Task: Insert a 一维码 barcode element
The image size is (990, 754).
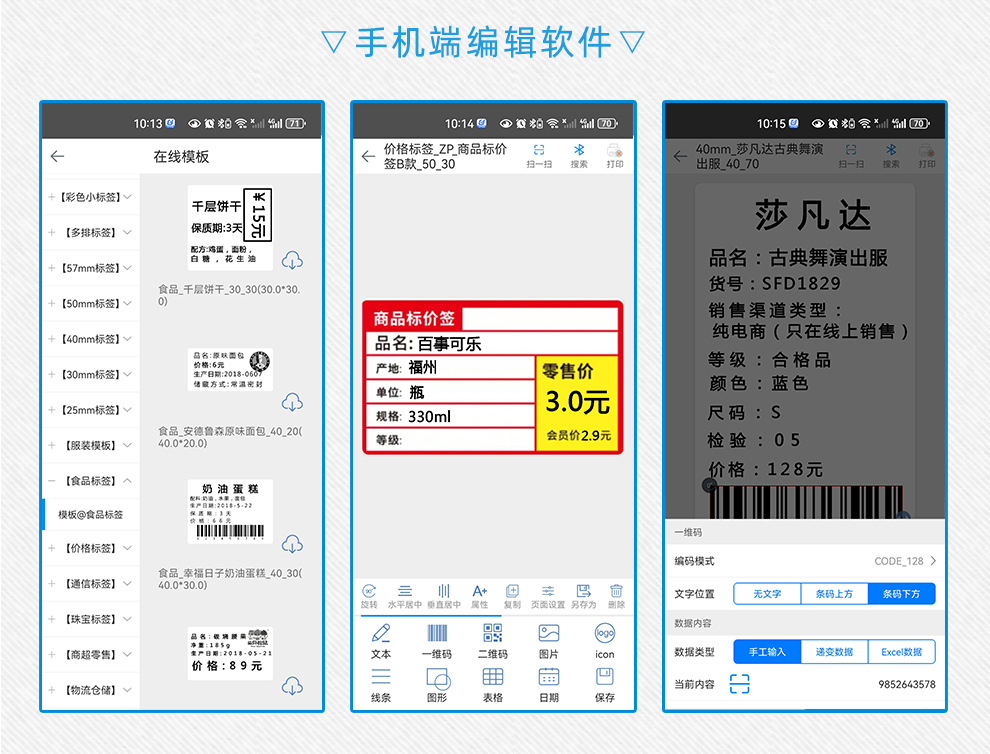Action: click(x=437, y=641)
